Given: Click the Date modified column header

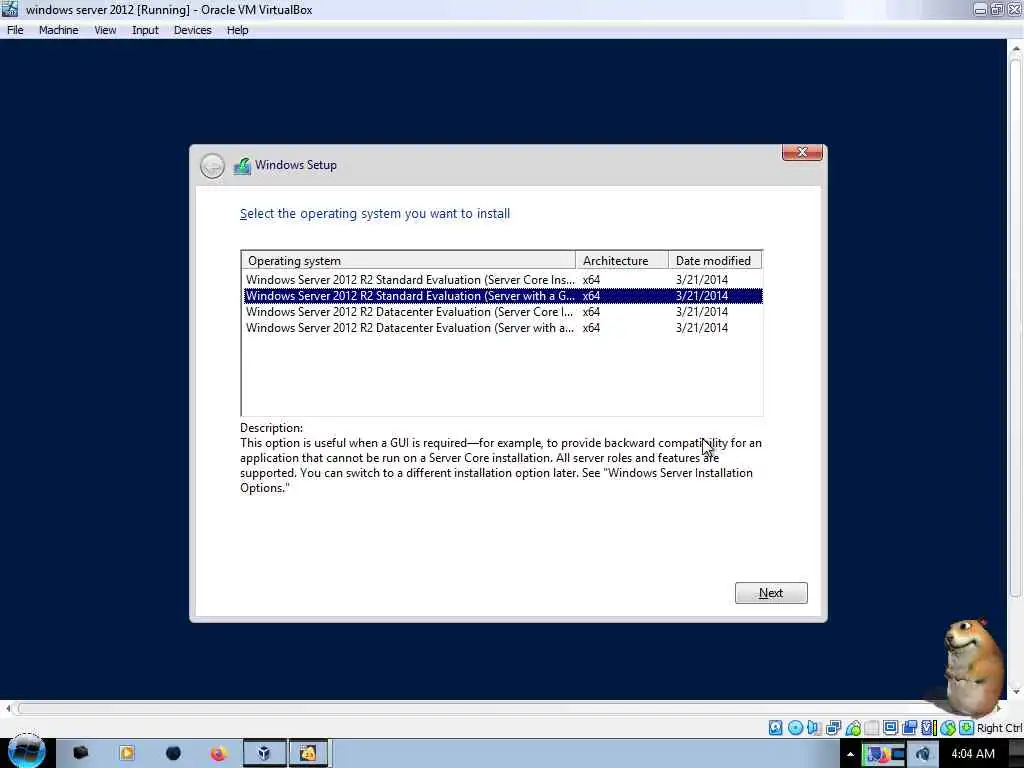Looking at the screenshot, I should point(715,261).
